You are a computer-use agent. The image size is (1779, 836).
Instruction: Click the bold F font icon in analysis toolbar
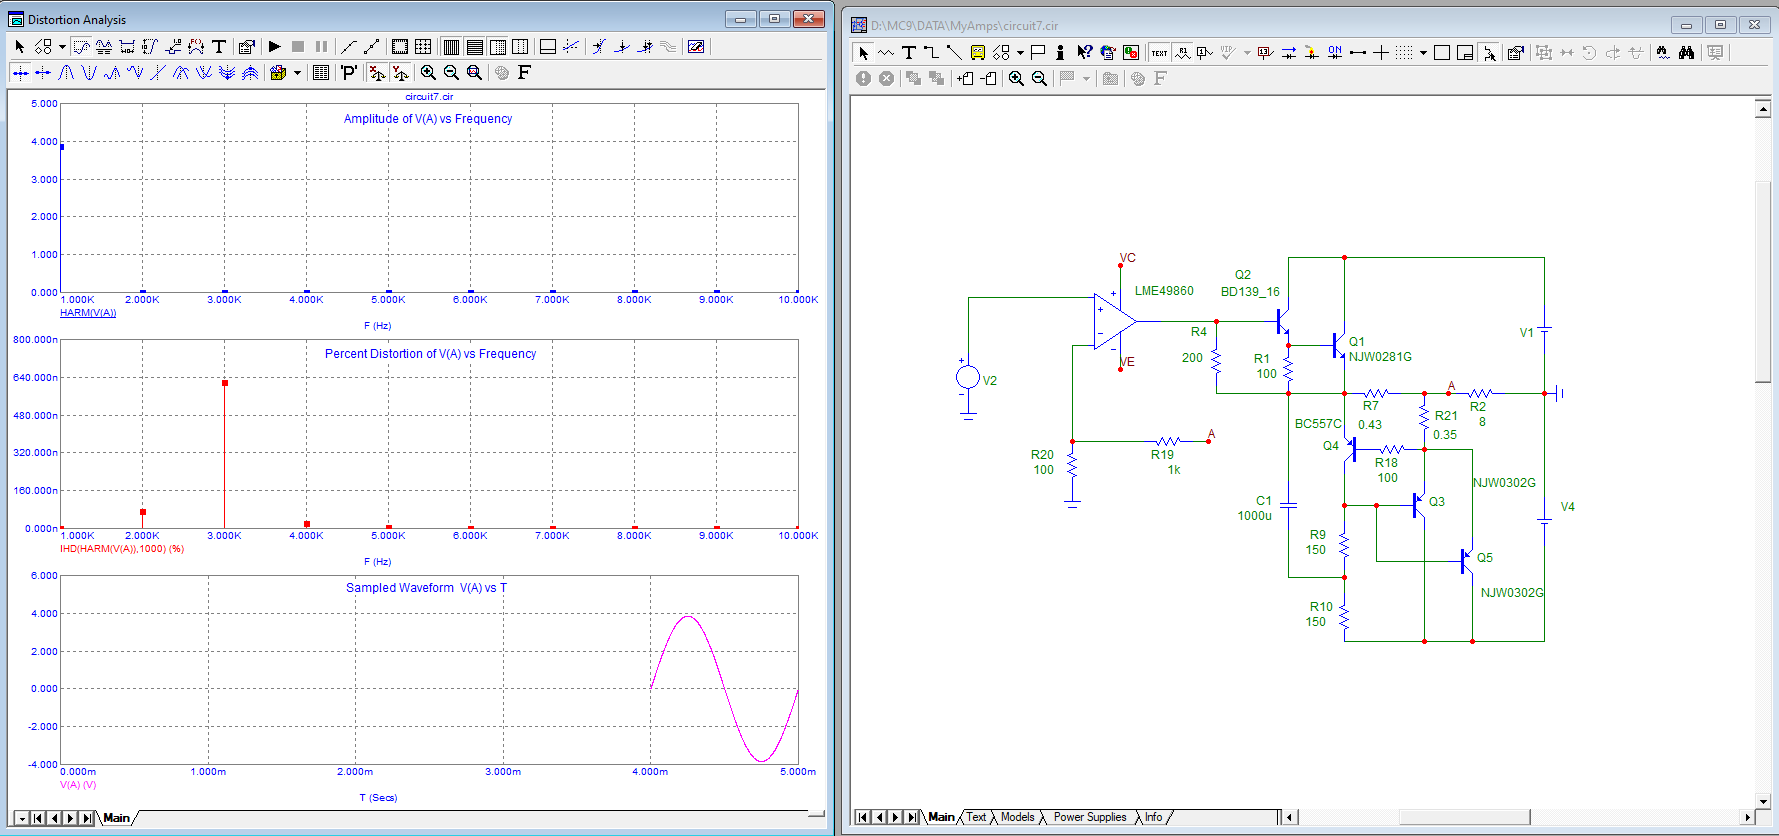(524, 73)
